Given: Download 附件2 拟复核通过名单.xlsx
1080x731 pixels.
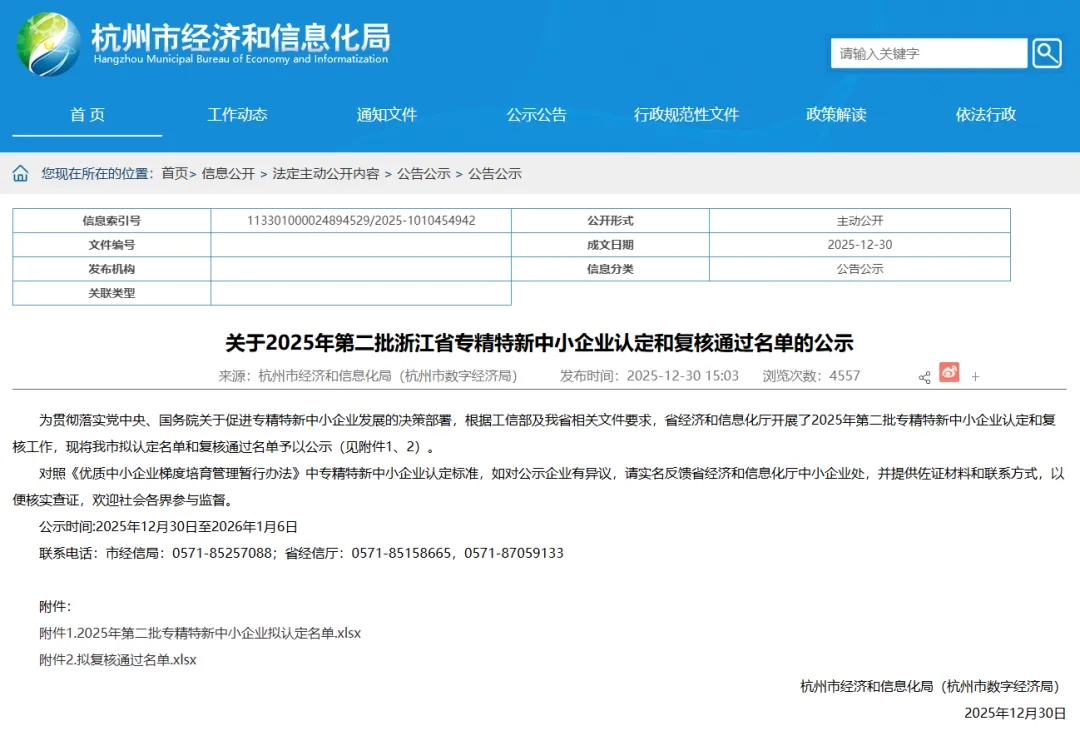Looking at the screenshot, I should tap(118, 659).
